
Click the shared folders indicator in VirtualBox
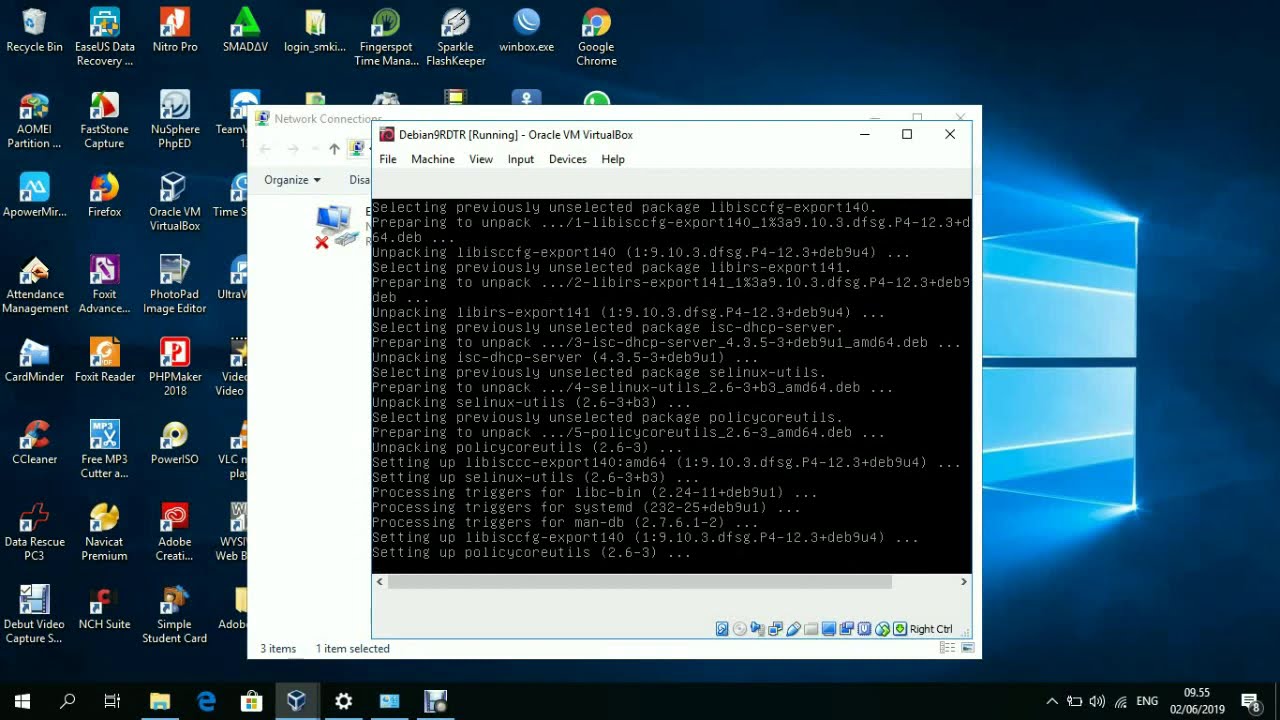pos(811,629)
